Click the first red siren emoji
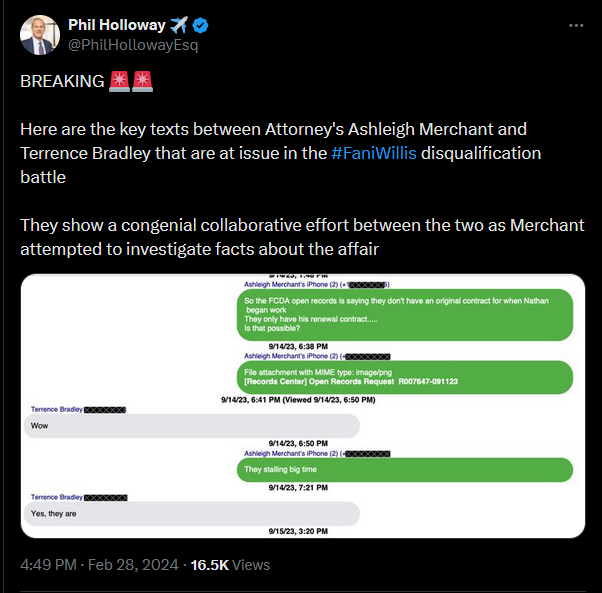602x593 pixels. pos(121,81)
